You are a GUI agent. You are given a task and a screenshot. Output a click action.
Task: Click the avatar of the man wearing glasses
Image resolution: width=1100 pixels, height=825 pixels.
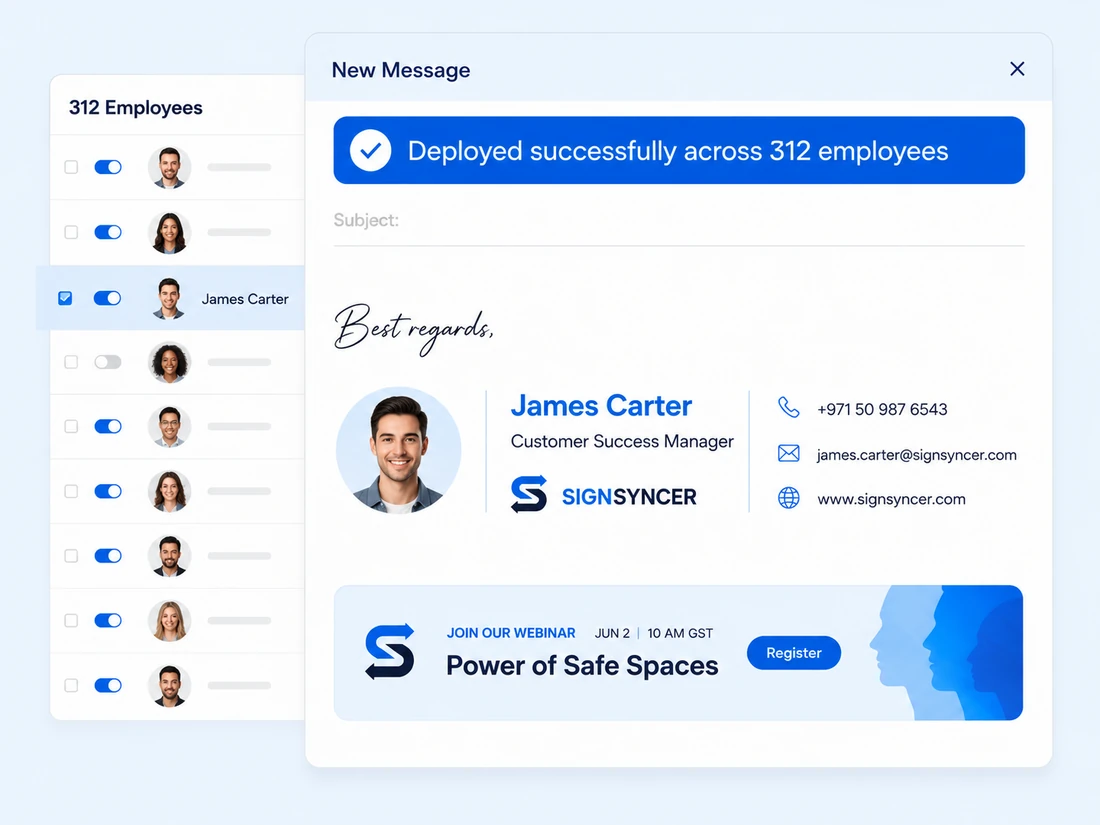click(x=169, y=427)
